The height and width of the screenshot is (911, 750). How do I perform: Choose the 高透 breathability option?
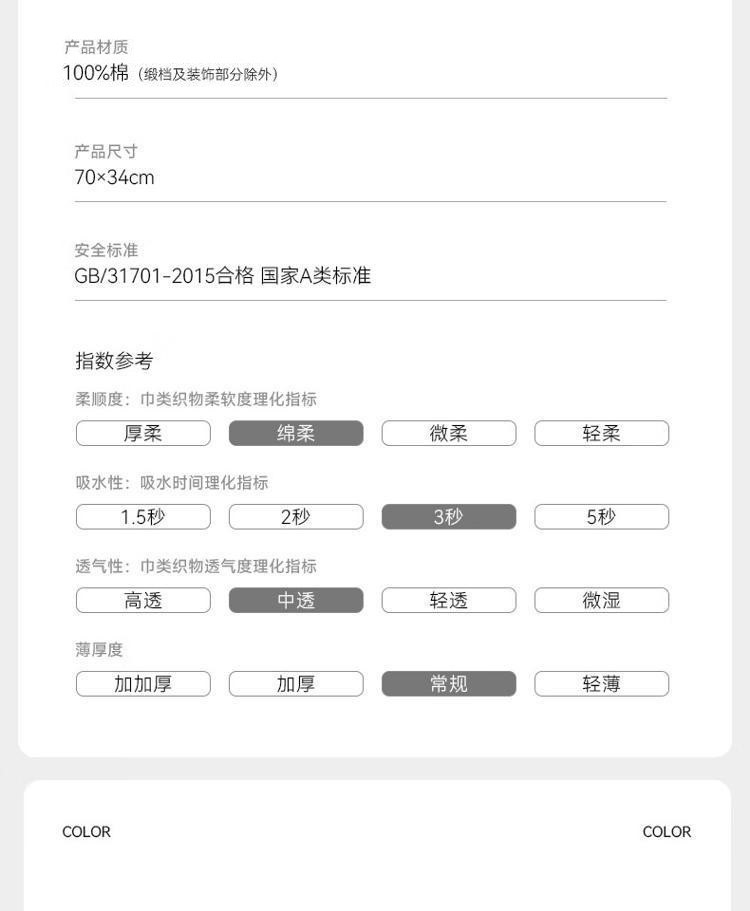(143, 600)
